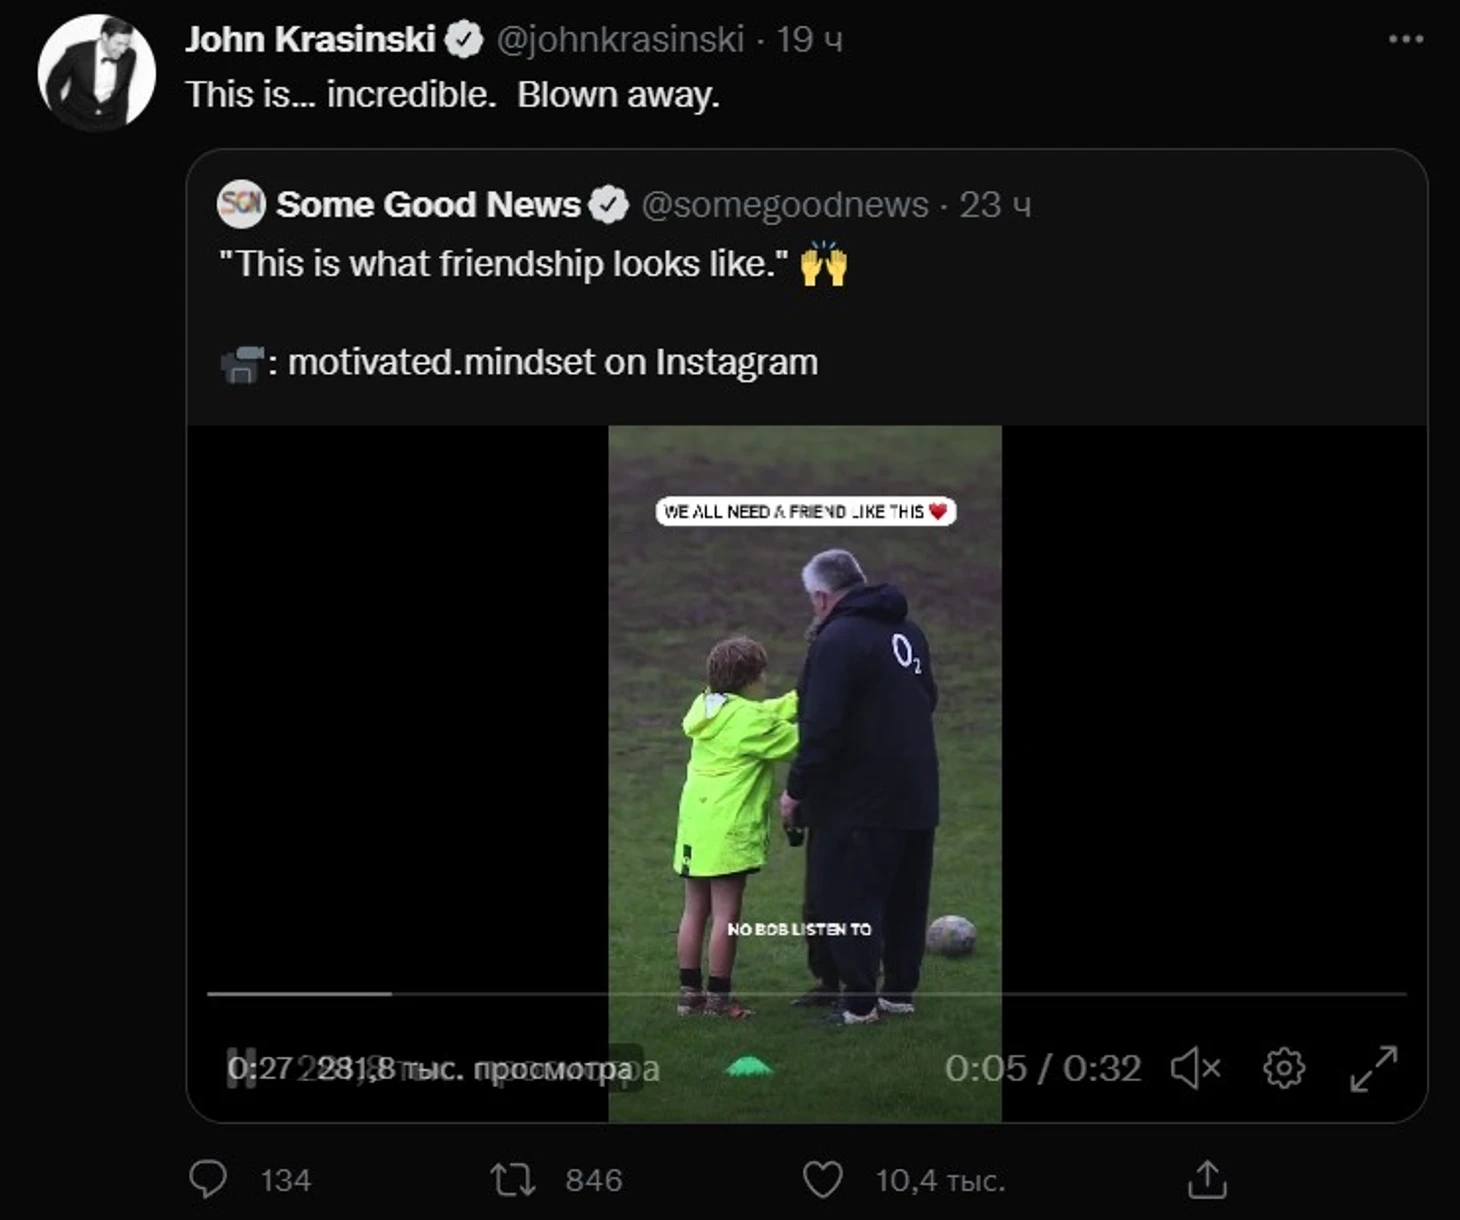Click Some Good News verified badge
The height and width of the screenshot is (1220, 1460).
click(x=608, y=204)
